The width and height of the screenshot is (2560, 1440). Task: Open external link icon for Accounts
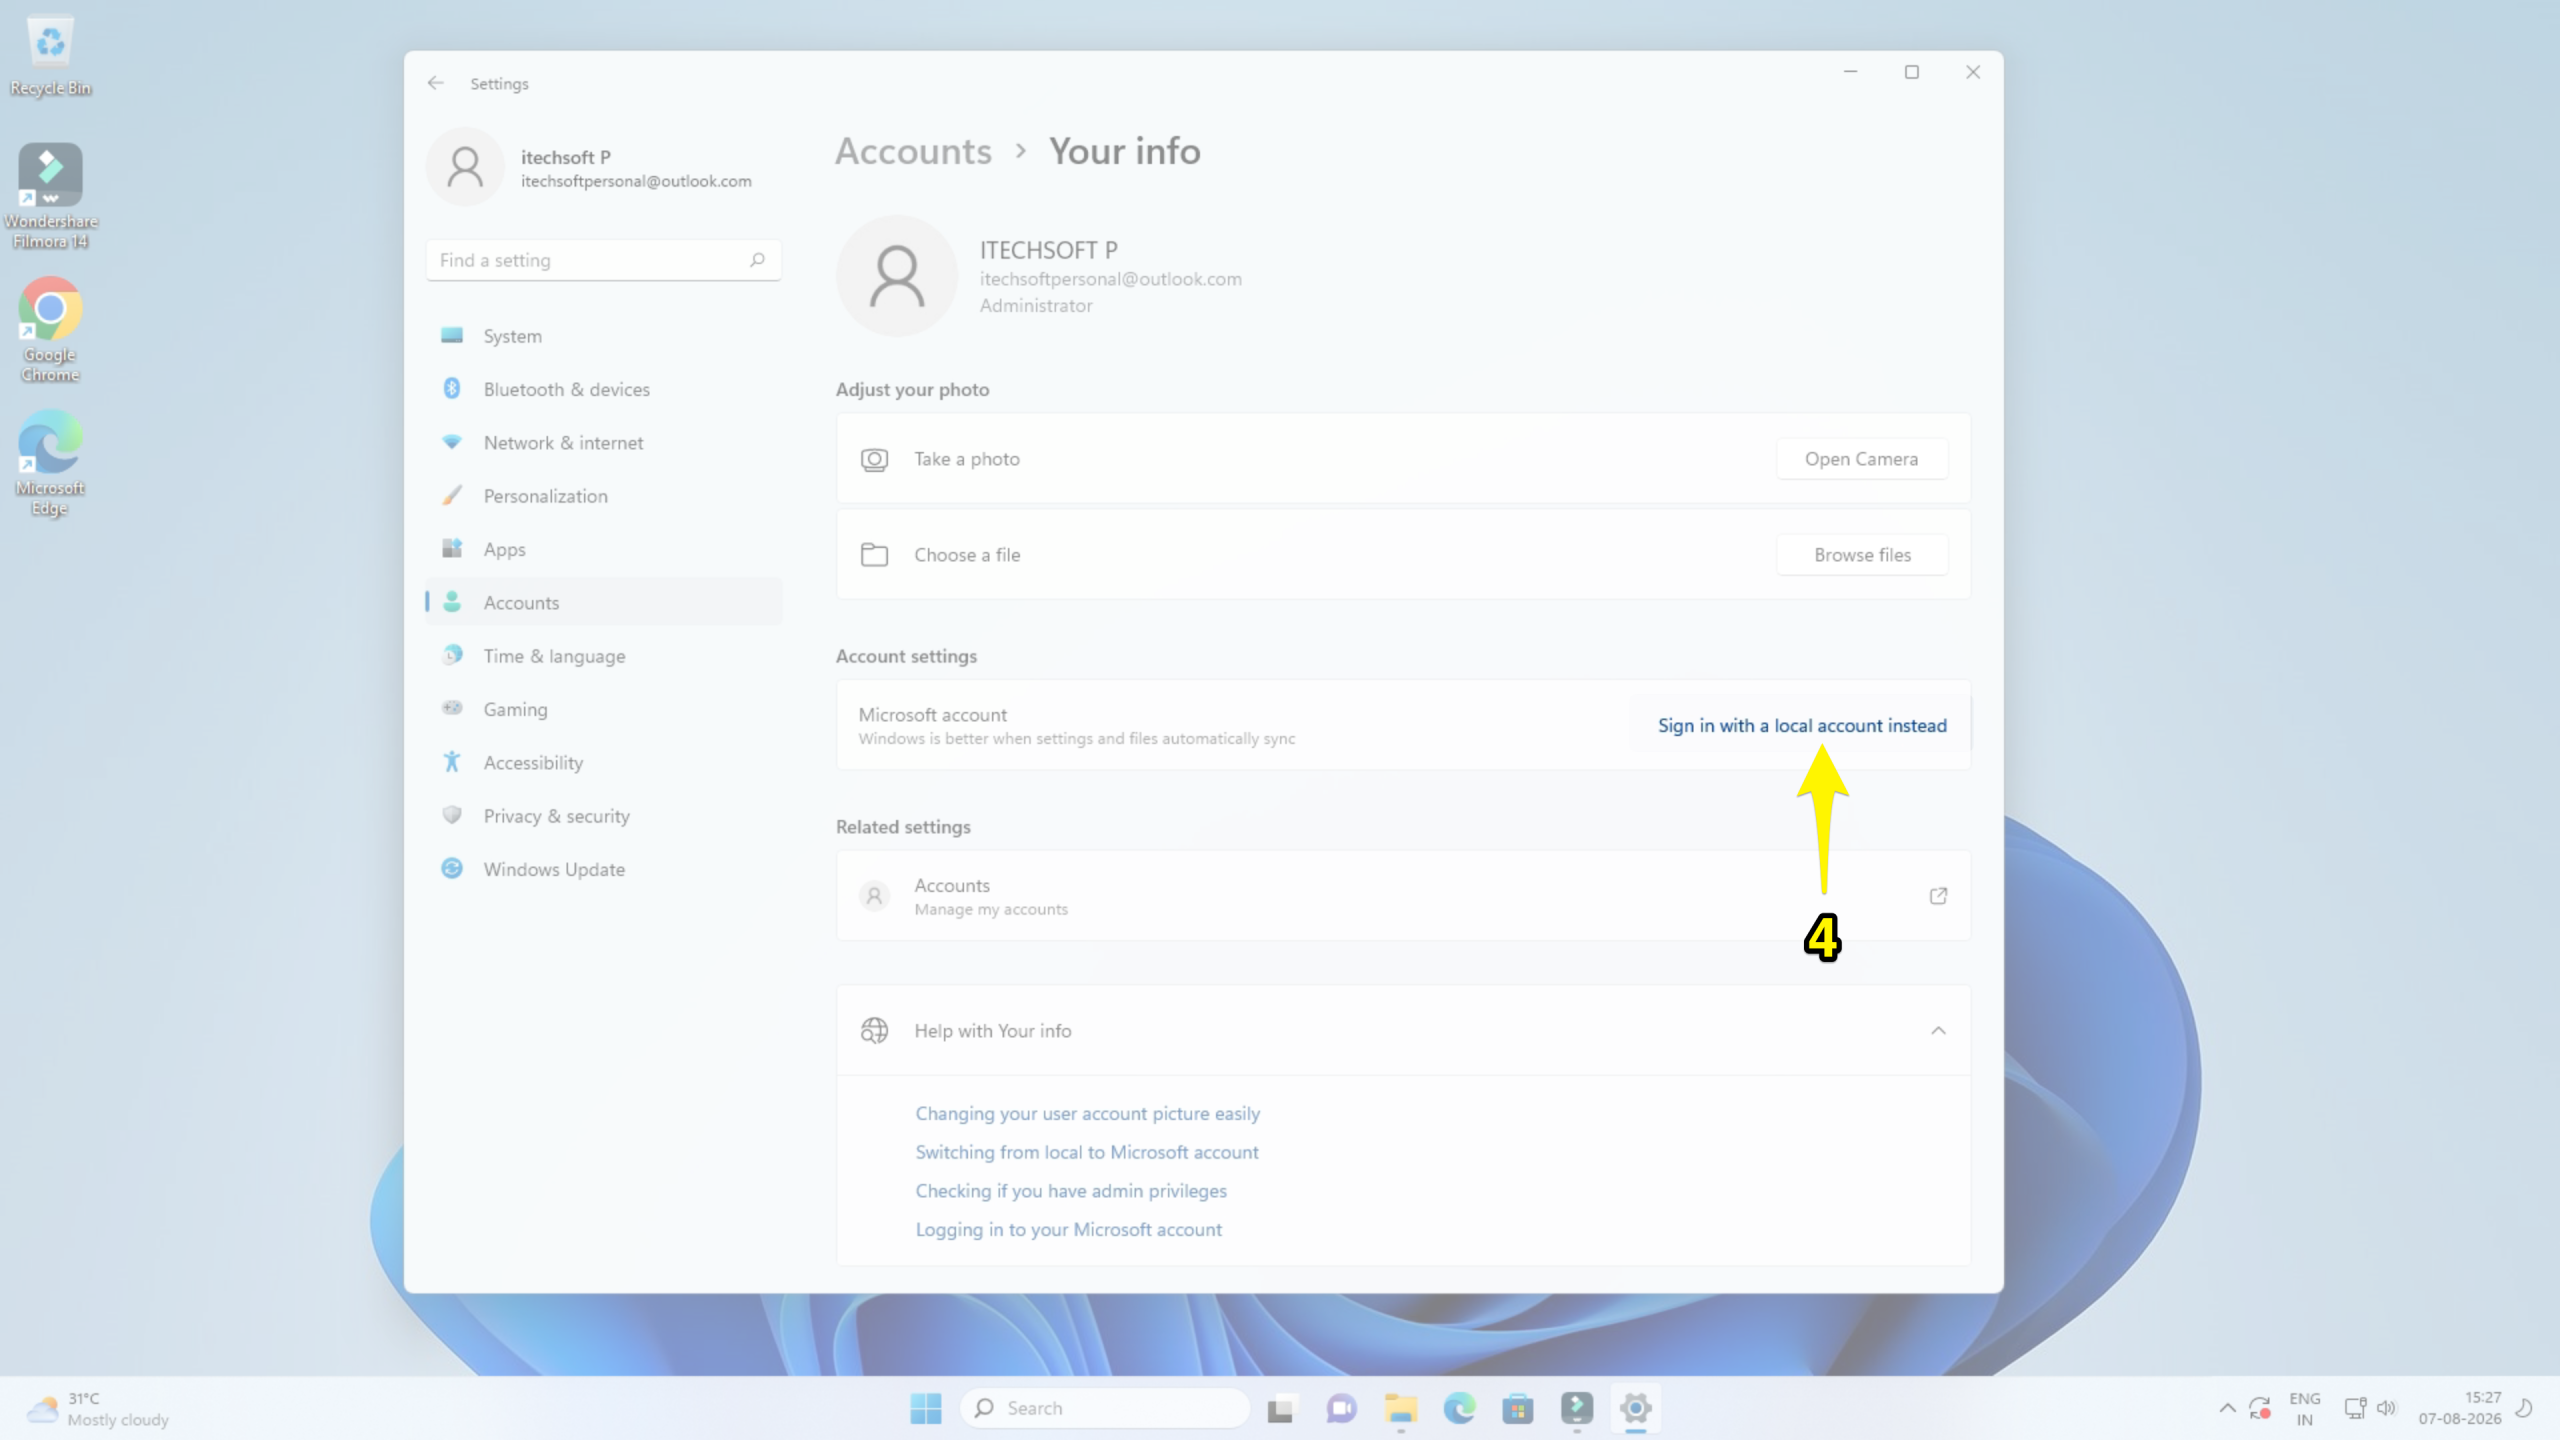coord(1938,896)
